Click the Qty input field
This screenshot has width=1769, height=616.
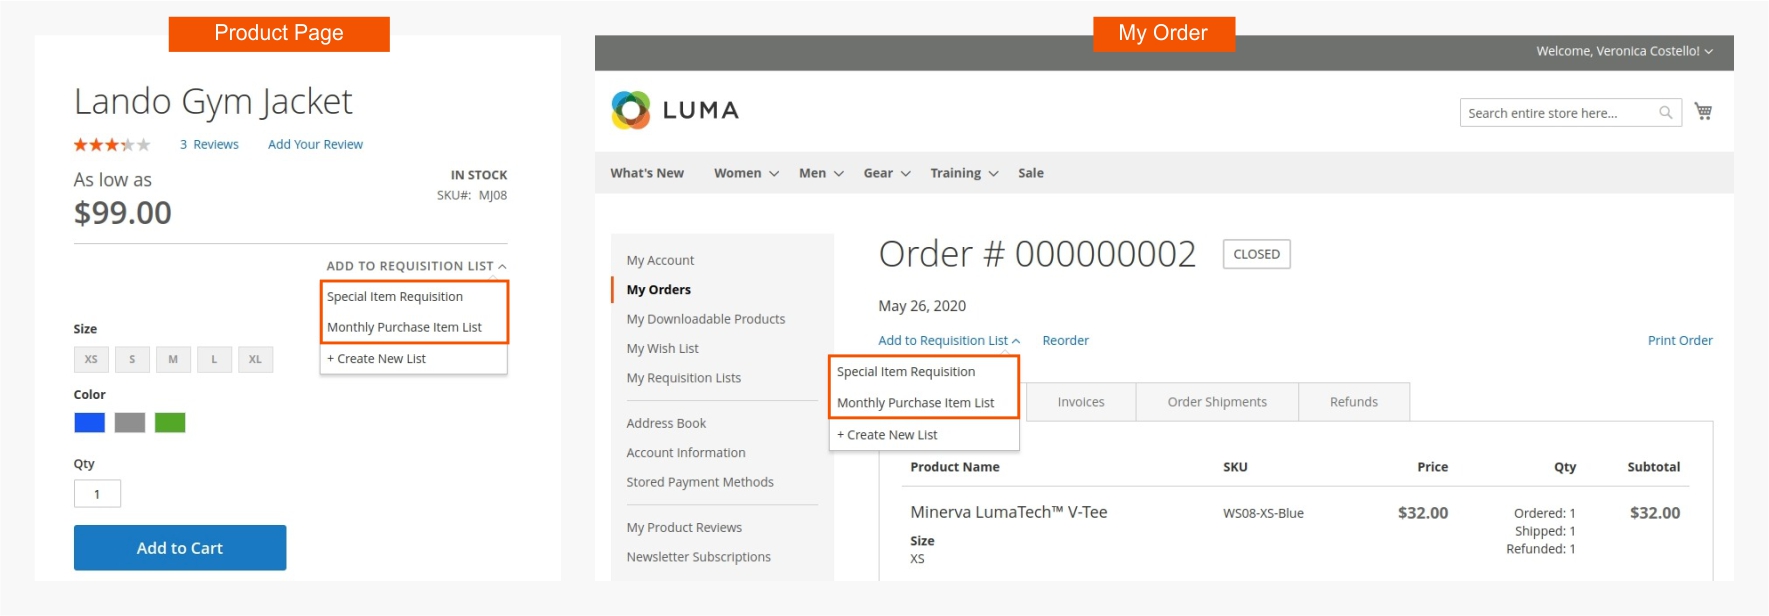point(97,494)
